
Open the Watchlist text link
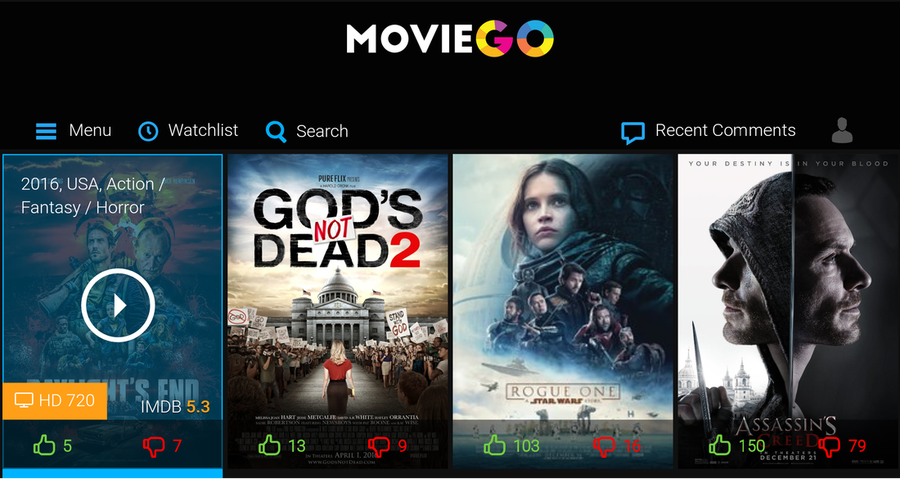pyautogui.click(x=203, y=131)
